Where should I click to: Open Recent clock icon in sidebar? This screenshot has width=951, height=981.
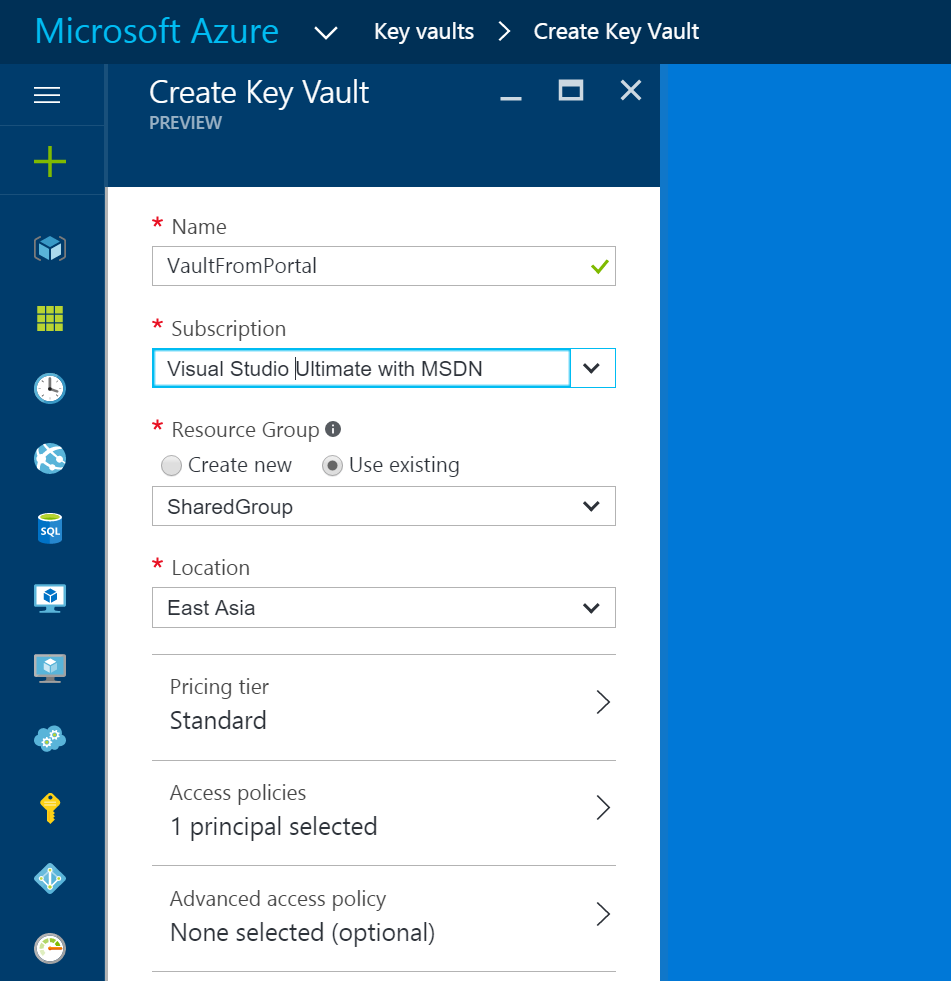[x=50, y=389]
